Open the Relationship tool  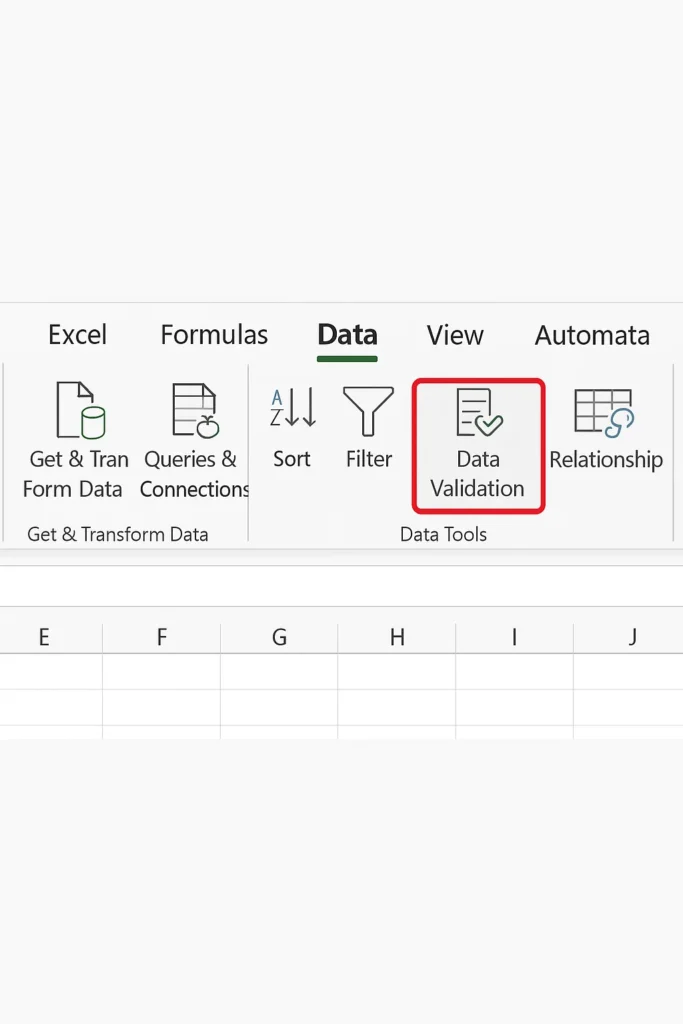tap(605, 429)
